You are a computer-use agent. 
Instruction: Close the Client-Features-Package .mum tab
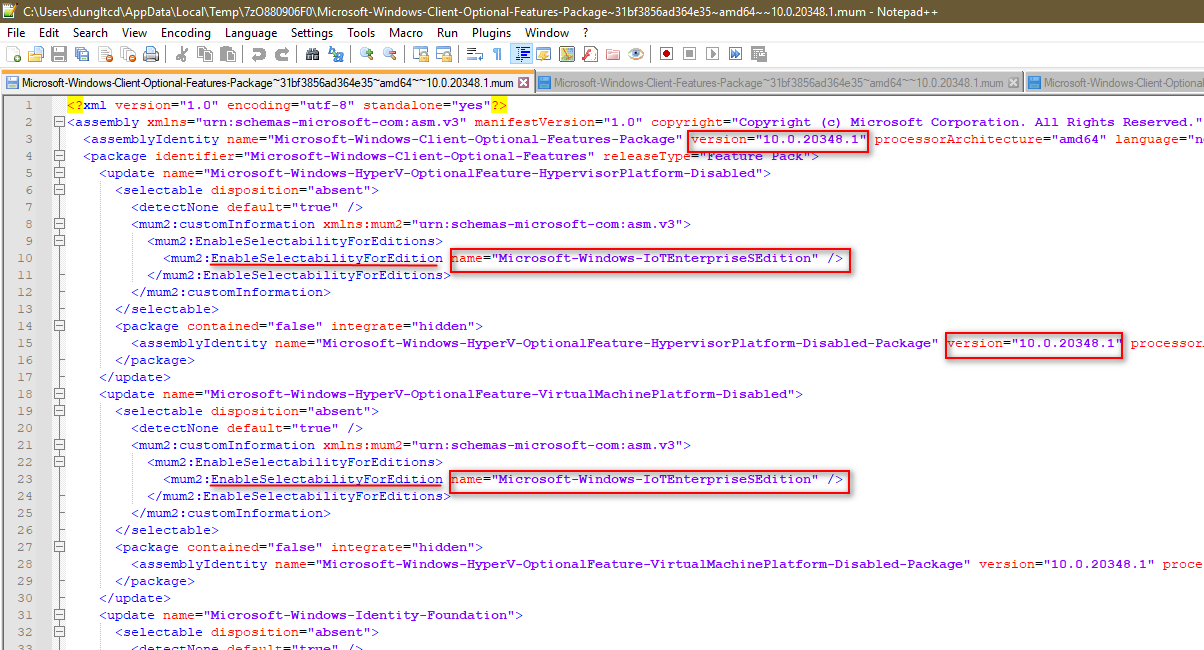point(1014,83)
